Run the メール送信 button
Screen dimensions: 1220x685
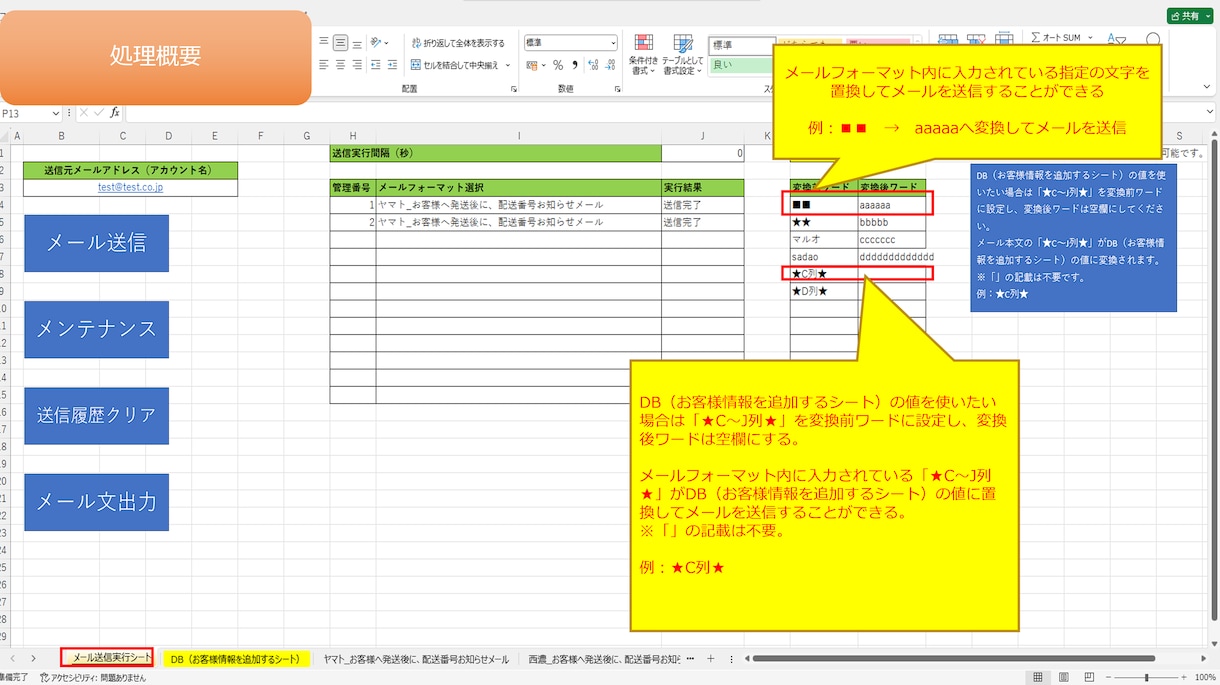pos(96,243)
